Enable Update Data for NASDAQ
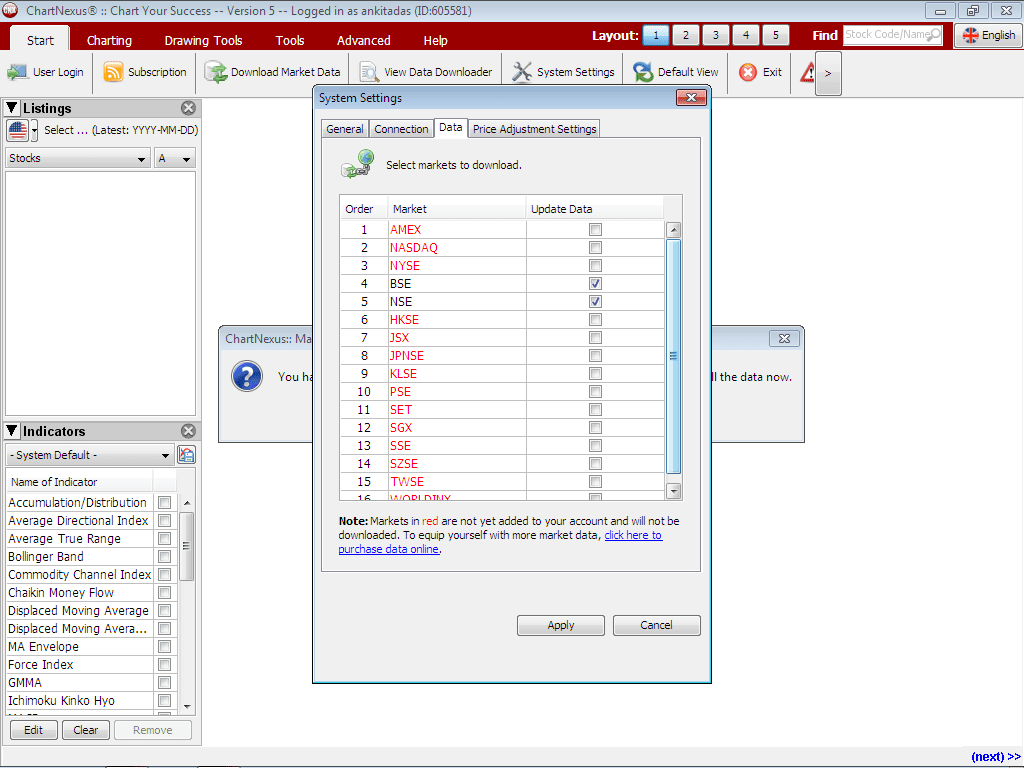Screen dimensions: 1024x768 [595, 248]
